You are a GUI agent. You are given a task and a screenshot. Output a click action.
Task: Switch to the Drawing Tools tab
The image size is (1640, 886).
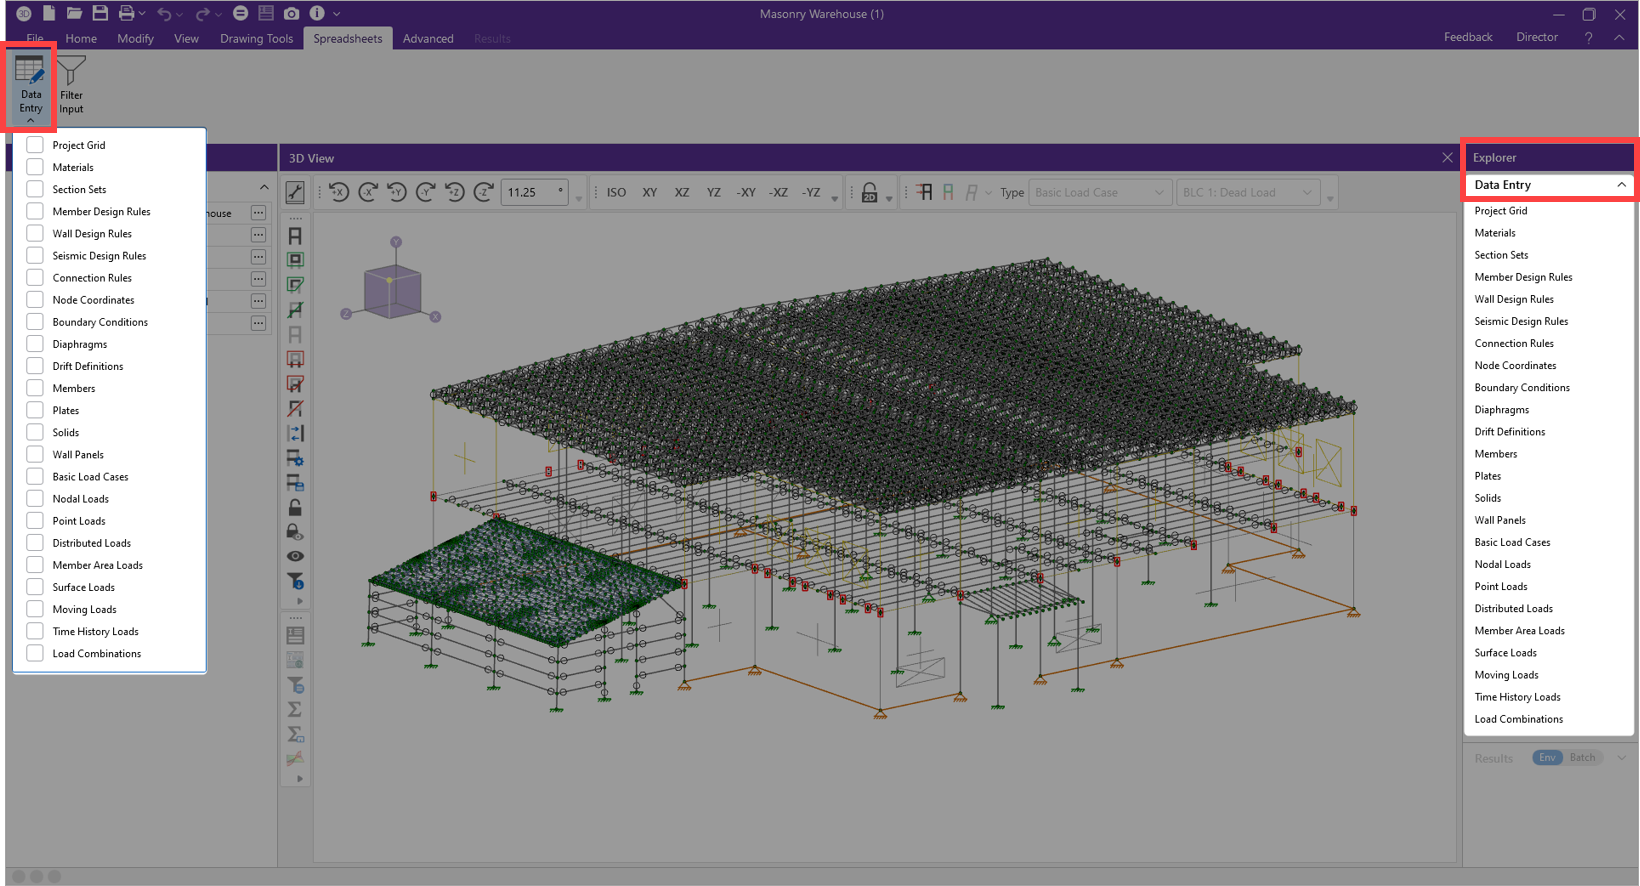coord(256,38)
